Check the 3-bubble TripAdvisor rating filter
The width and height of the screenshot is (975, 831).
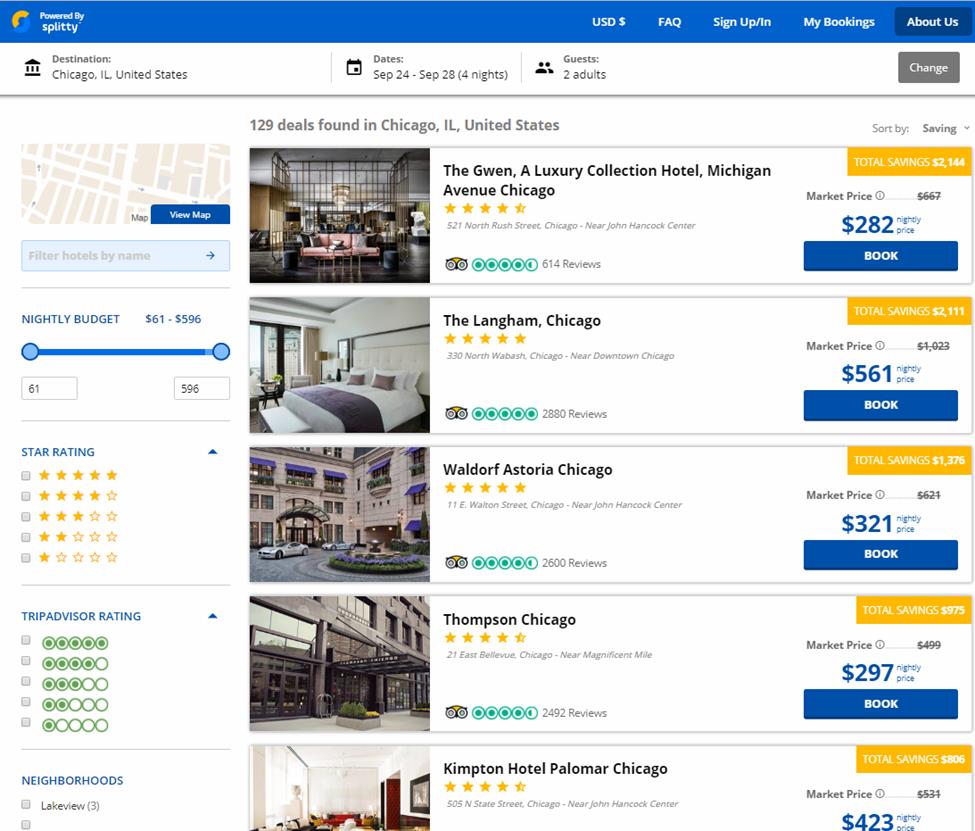click(x=26, y=681)
